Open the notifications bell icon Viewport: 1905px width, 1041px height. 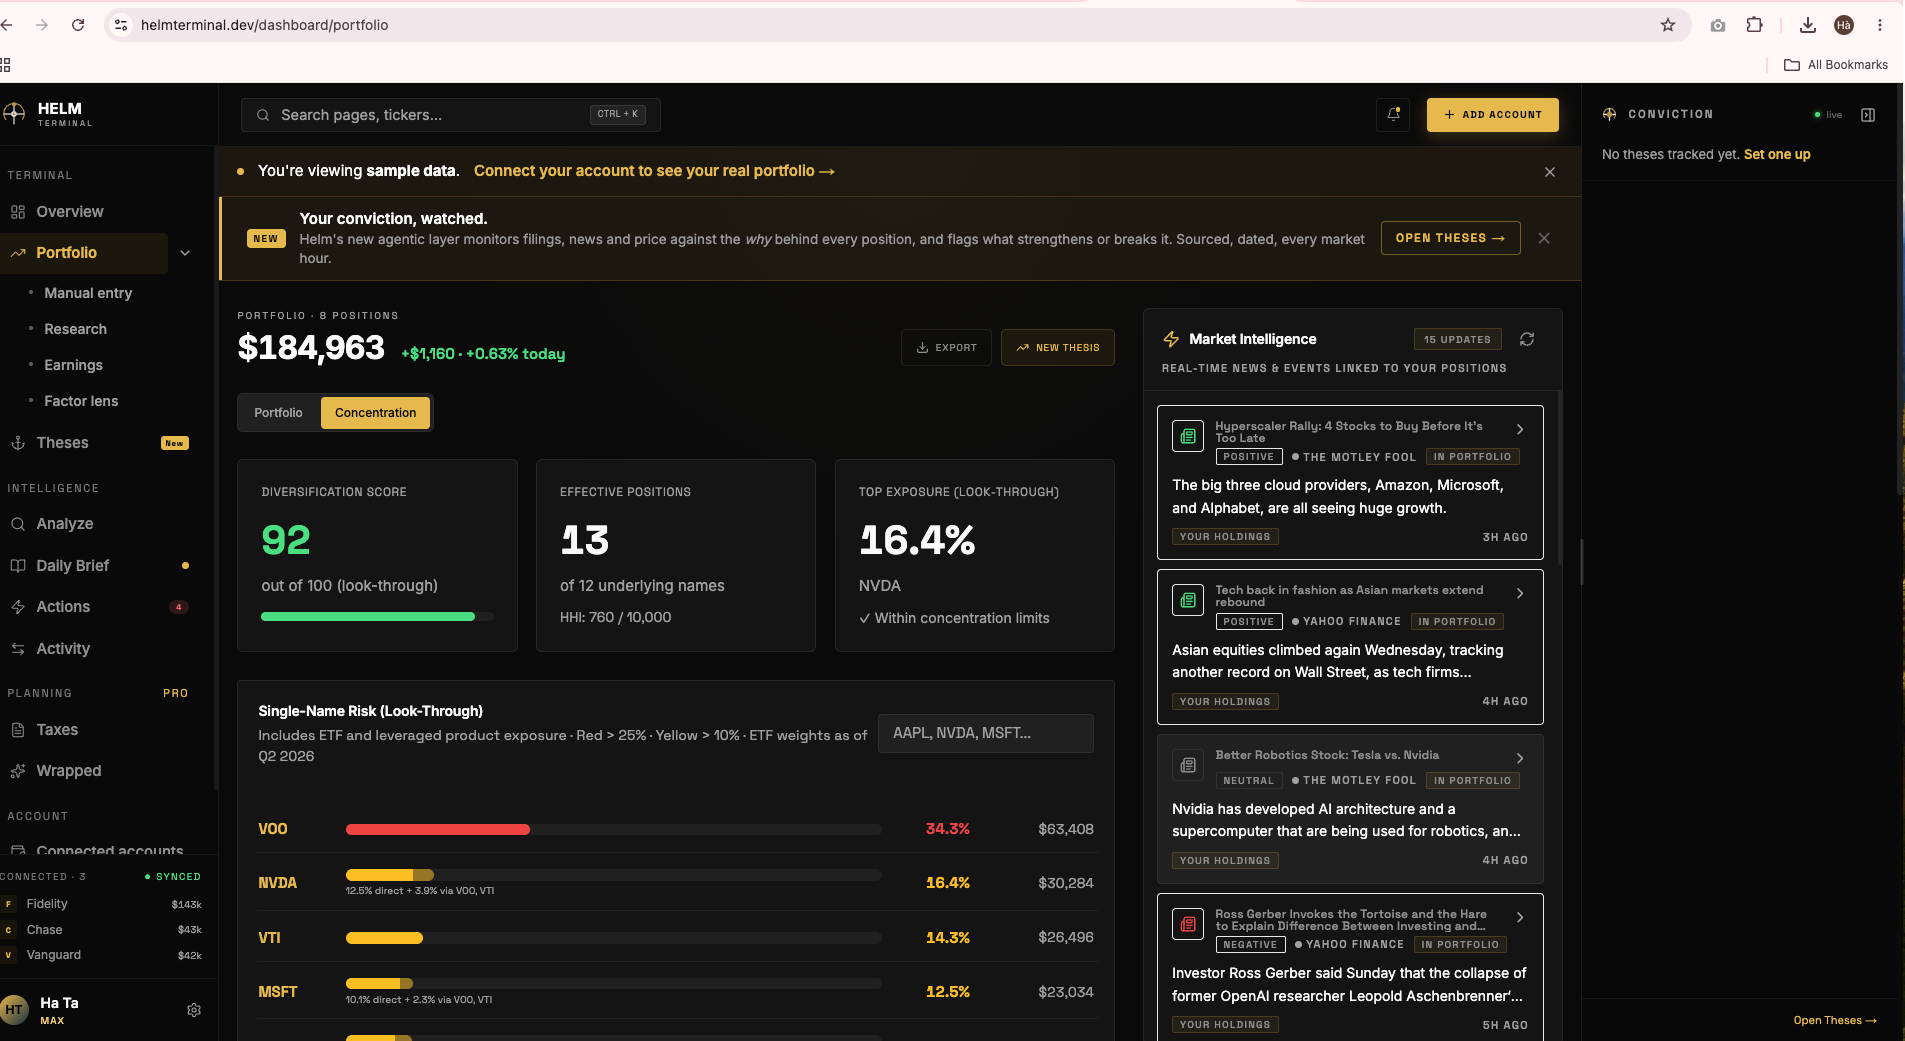(x=1393, y=115)
